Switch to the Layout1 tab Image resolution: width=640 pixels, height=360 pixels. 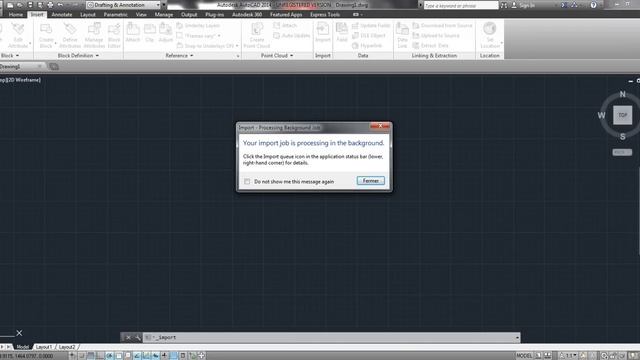(44, 347)
